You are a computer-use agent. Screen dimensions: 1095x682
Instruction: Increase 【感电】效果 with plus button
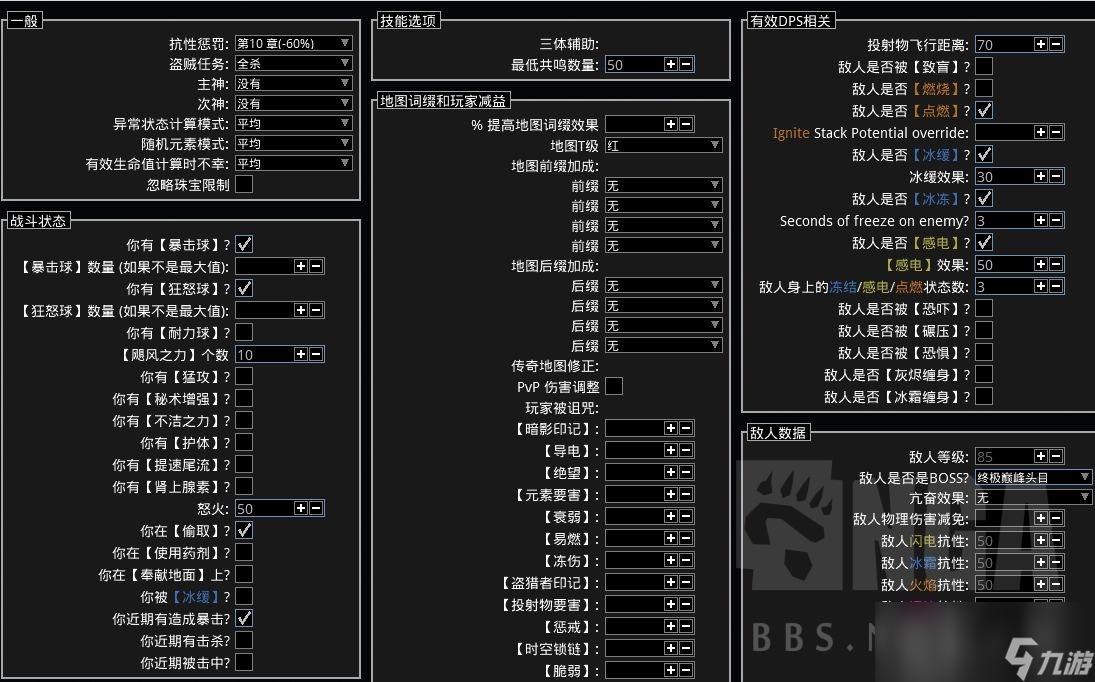1041,264
